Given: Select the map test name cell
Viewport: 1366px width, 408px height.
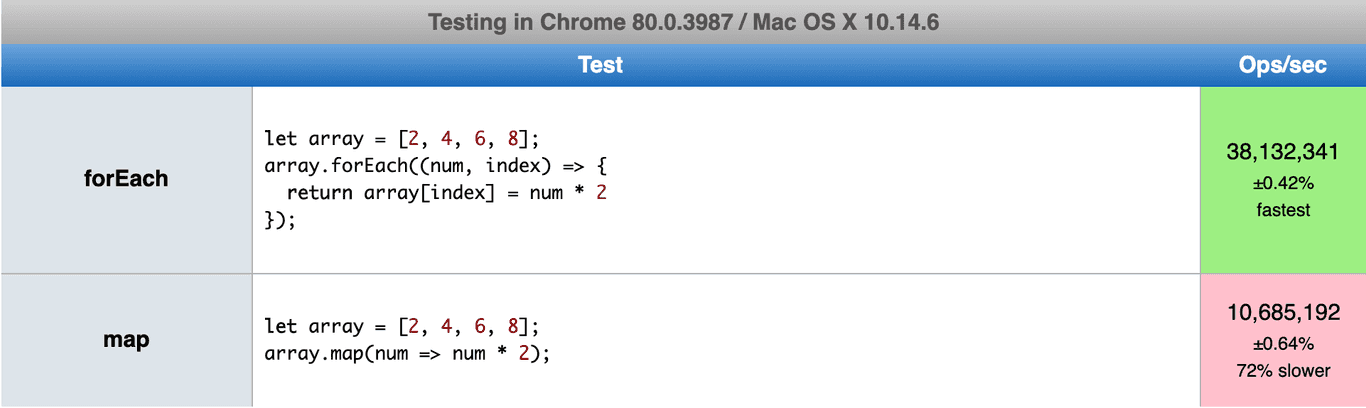Looking at the screenshot, I should (x=126, y=340).
